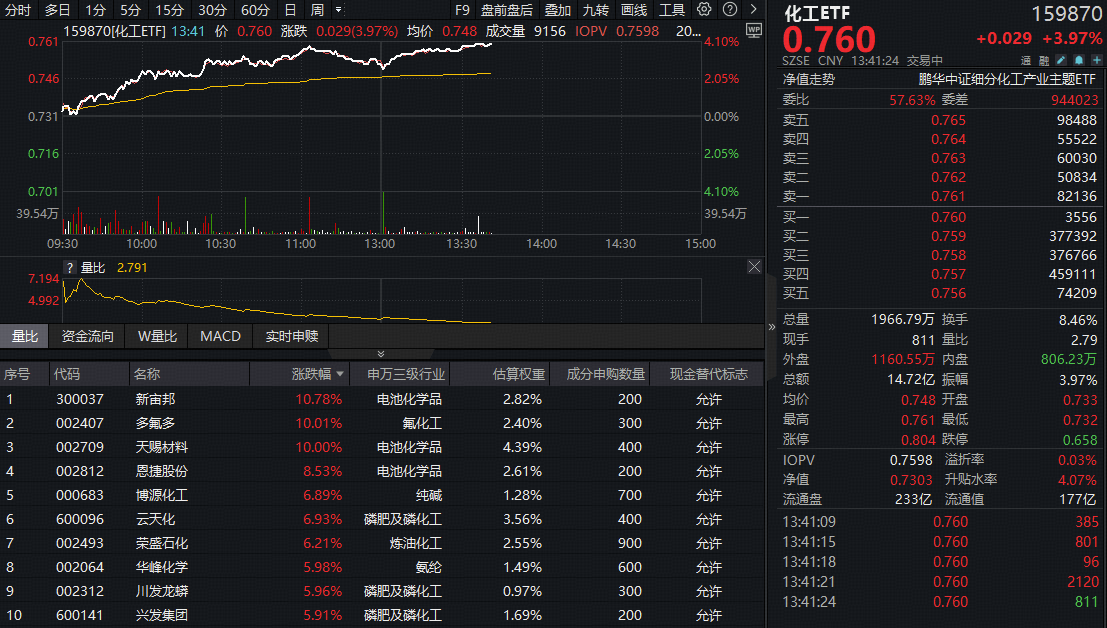Click the 融 margin trading badge
Viewport: 1107px width, 628px height.
coord(1044,60)
